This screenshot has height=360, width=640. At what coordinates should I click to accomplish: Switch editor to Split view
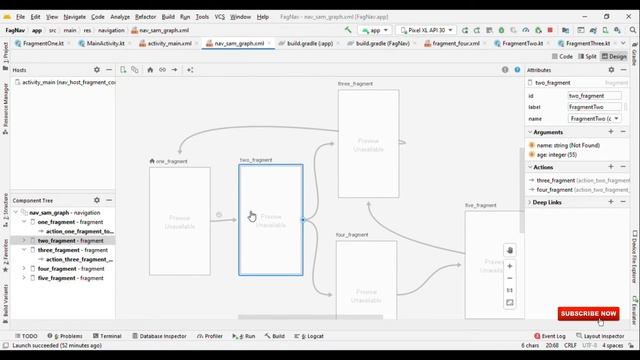pos(587,56)
